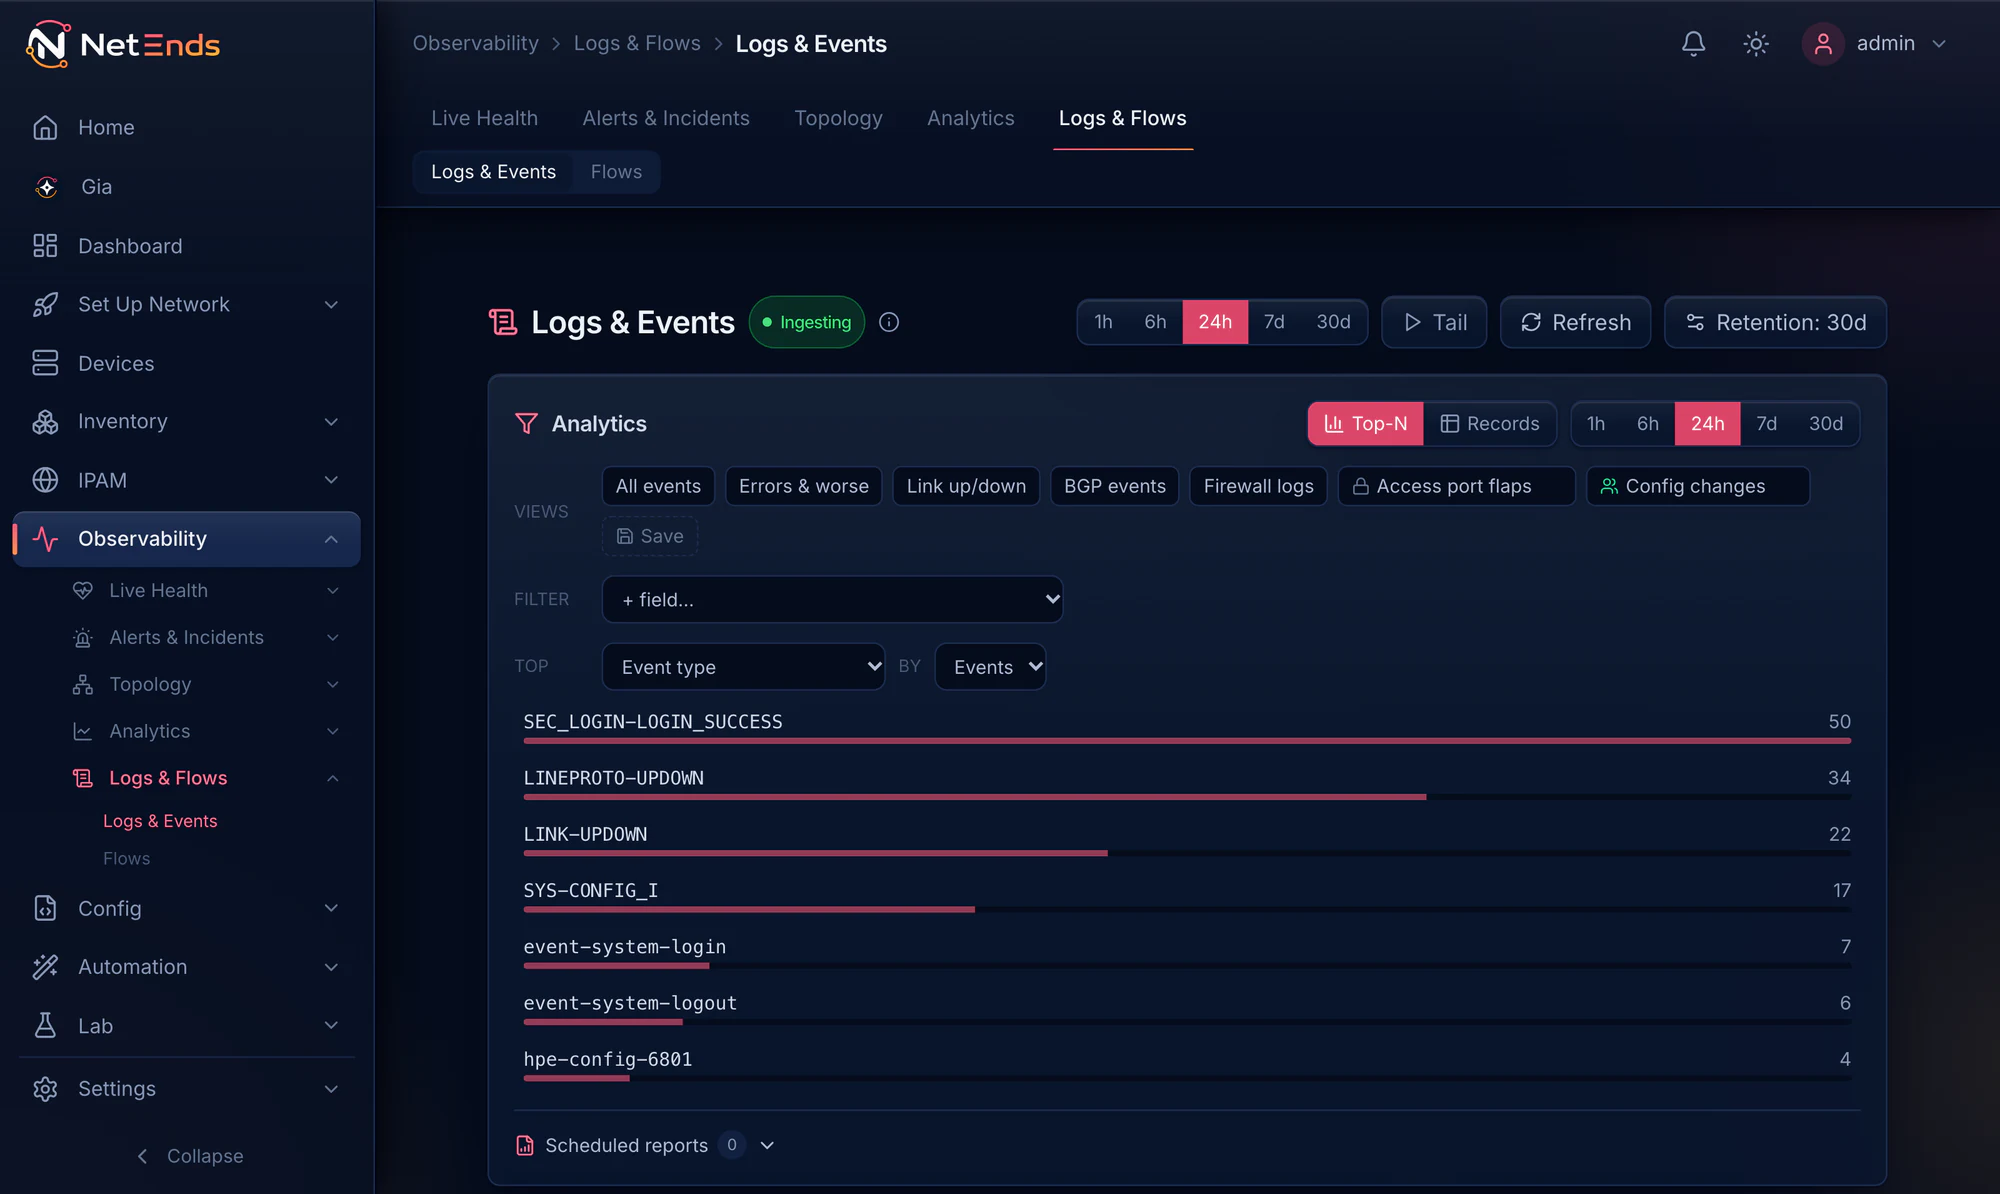2000x1194 pixels.
Task: Switch to Records view
Action: pyautogui.click(x=1489, y=424)
